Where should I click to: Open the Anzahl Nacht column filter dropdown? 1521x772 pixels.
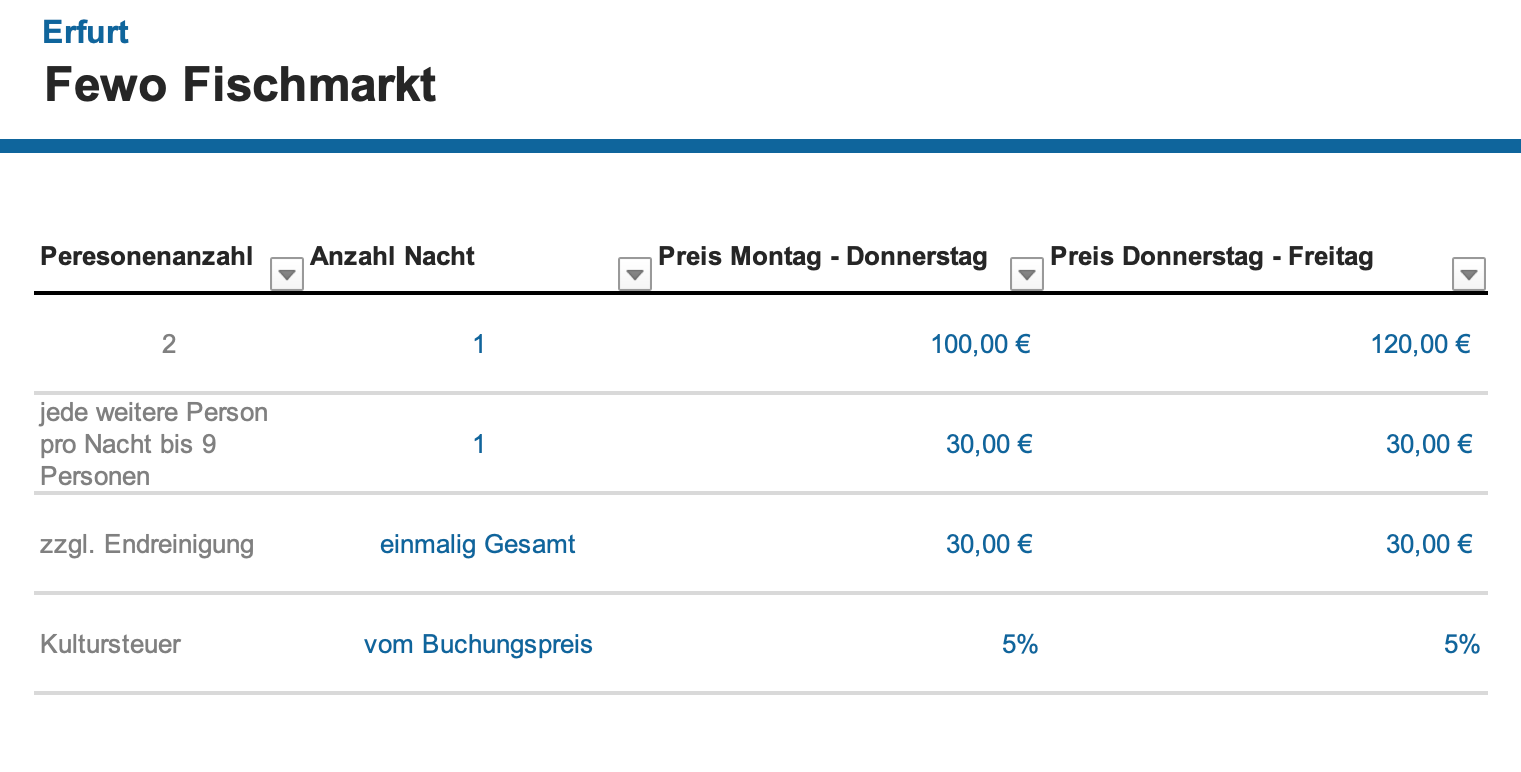(x=635, y=273)
